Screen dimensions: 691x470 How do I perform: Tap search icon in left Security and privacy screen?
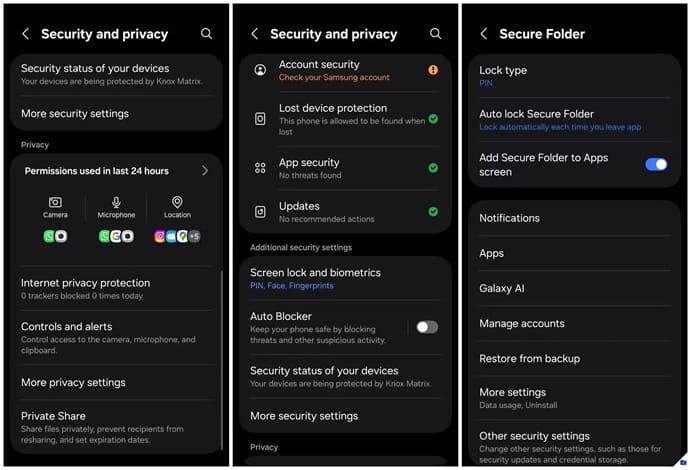[x=206, y=33]
